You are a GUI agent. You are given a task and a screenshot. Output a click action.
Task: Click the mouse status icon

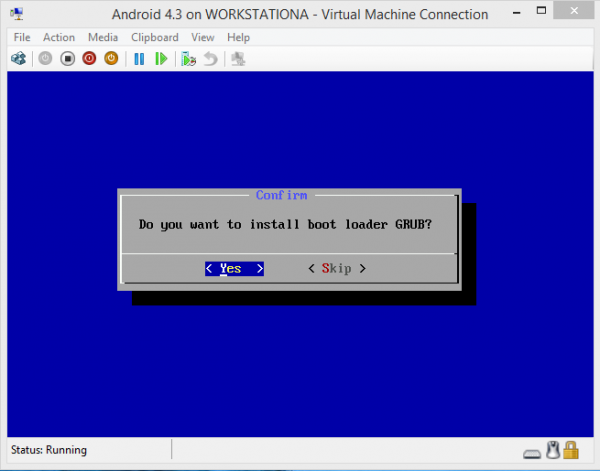tap(553, 450)
